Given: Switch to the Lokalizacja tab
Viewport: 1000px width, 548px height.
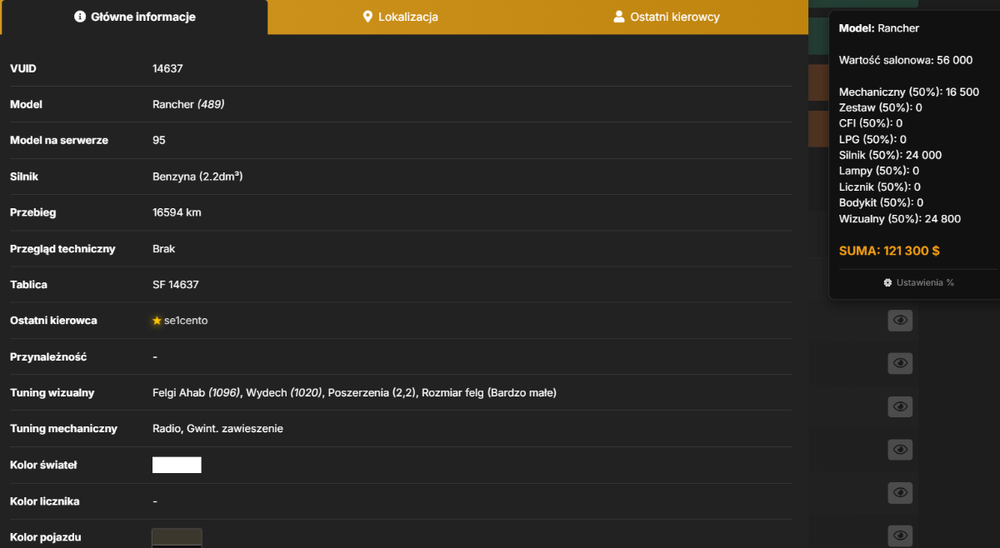Looking at the screenshot, I should pyautogui.click(x=401, y=17).
